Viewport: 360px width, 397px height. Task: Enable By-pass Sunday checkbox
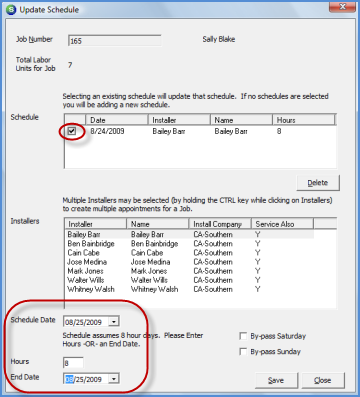pyautogui.click(x=243, y=352)
